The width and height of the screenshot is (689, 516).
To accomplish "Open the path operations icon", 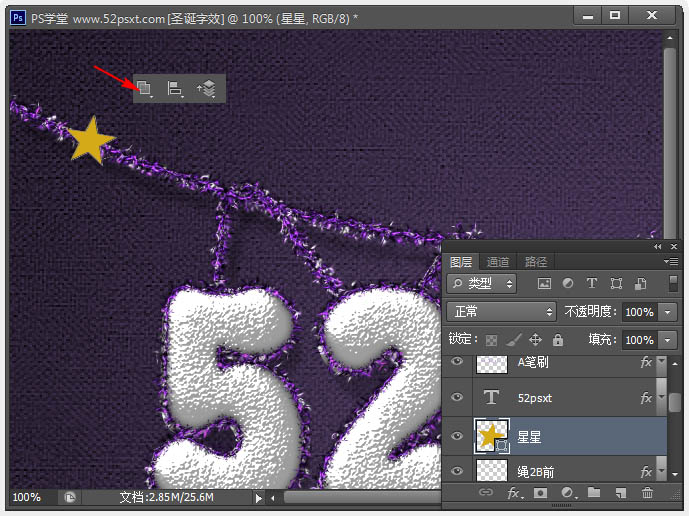I will (x=144, y=88).
